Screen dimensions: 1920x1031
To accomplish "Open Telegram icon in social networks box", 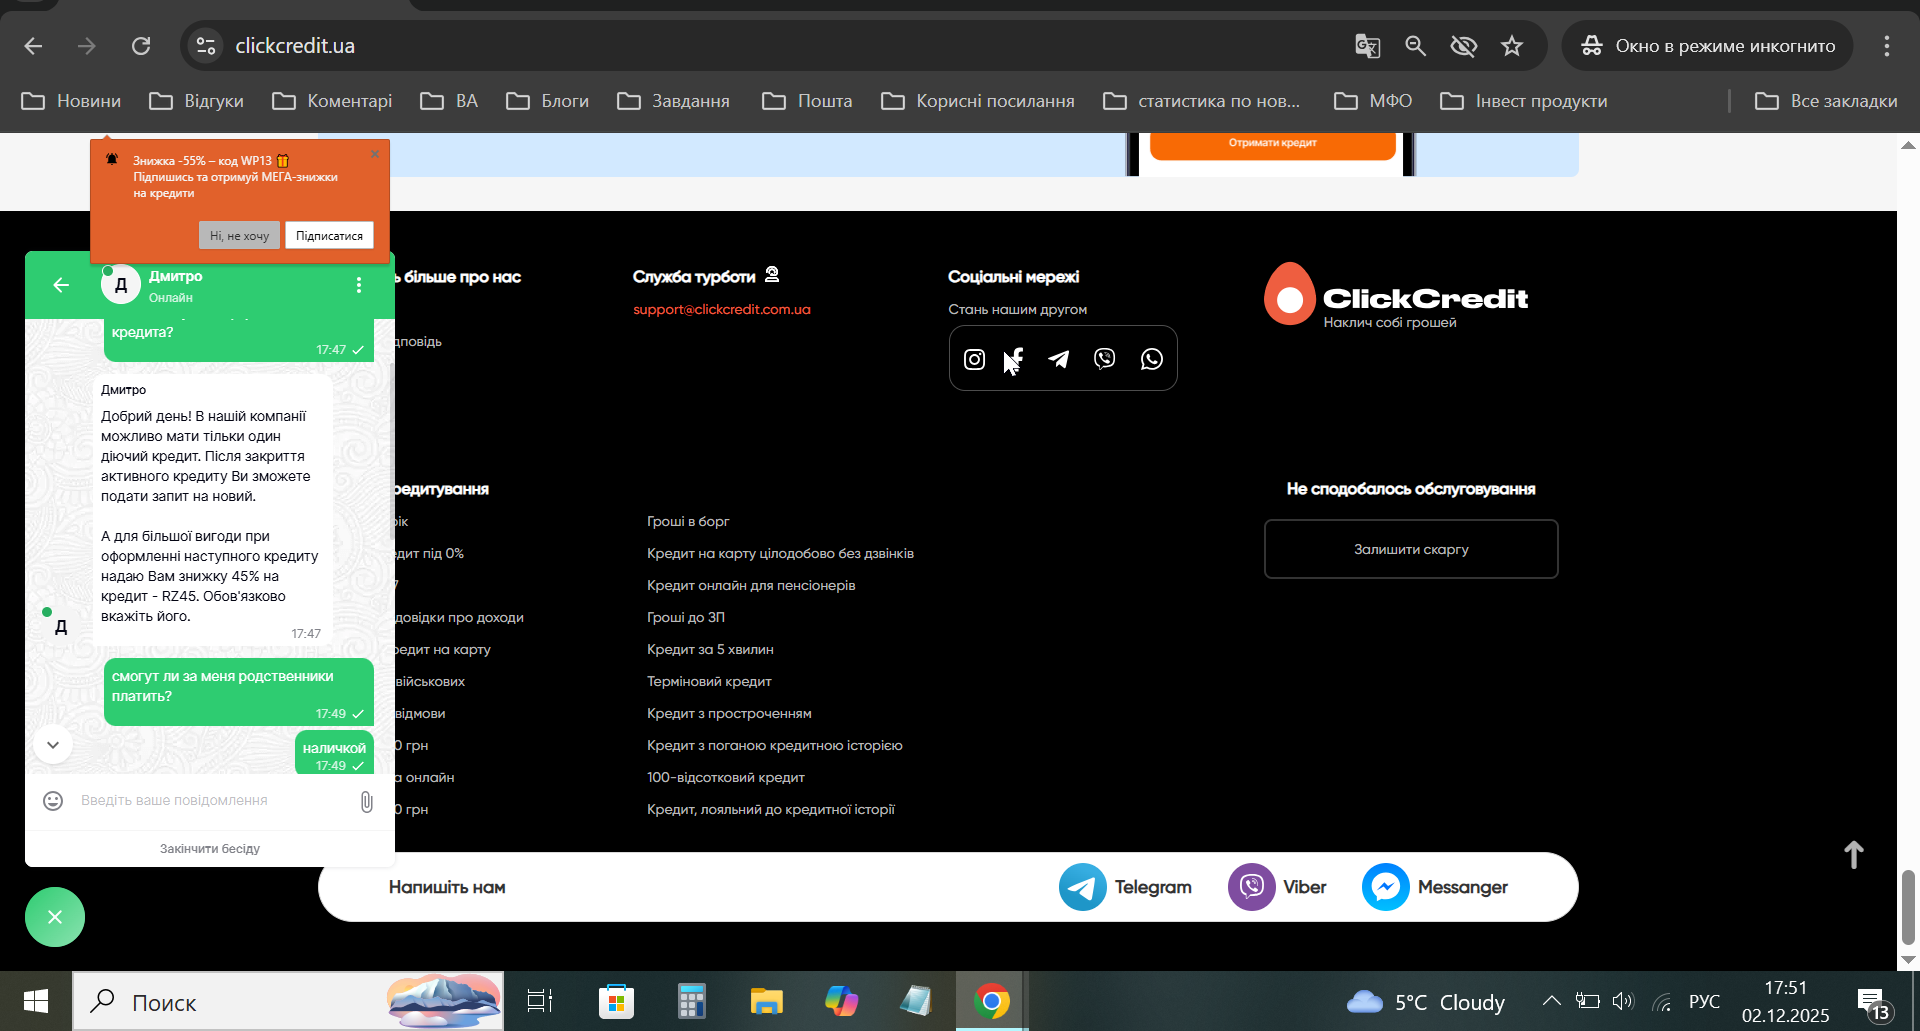I will (1059, 359).
